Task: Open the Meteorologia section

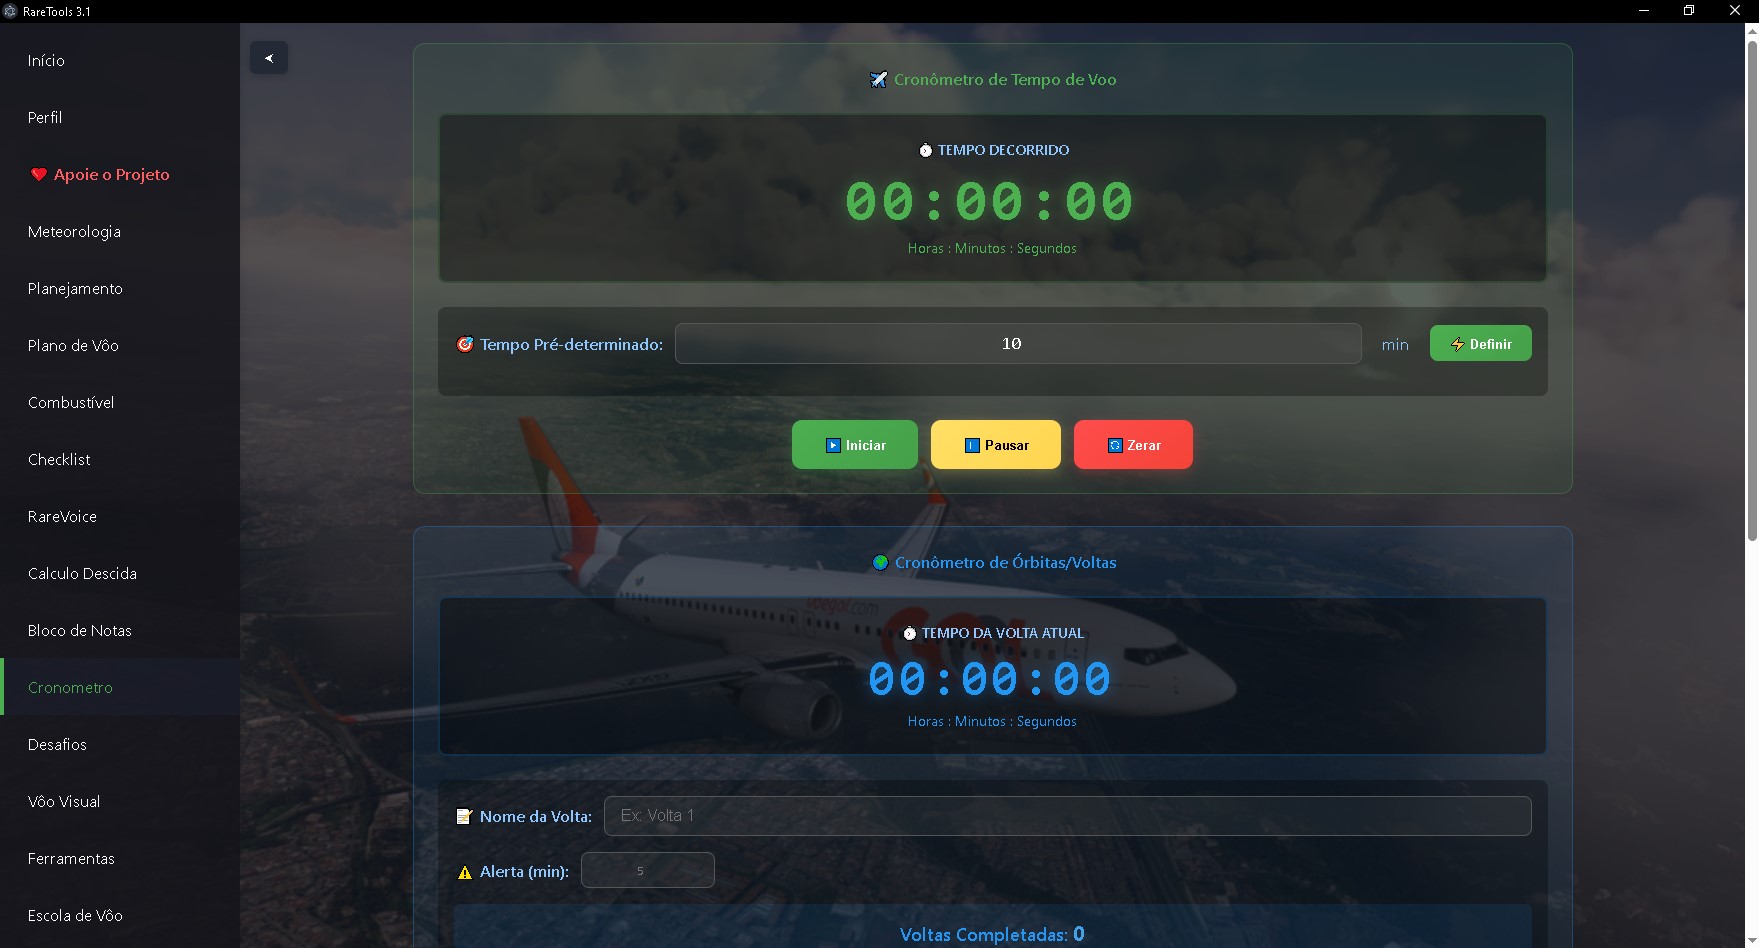Action: pos(120,232)
